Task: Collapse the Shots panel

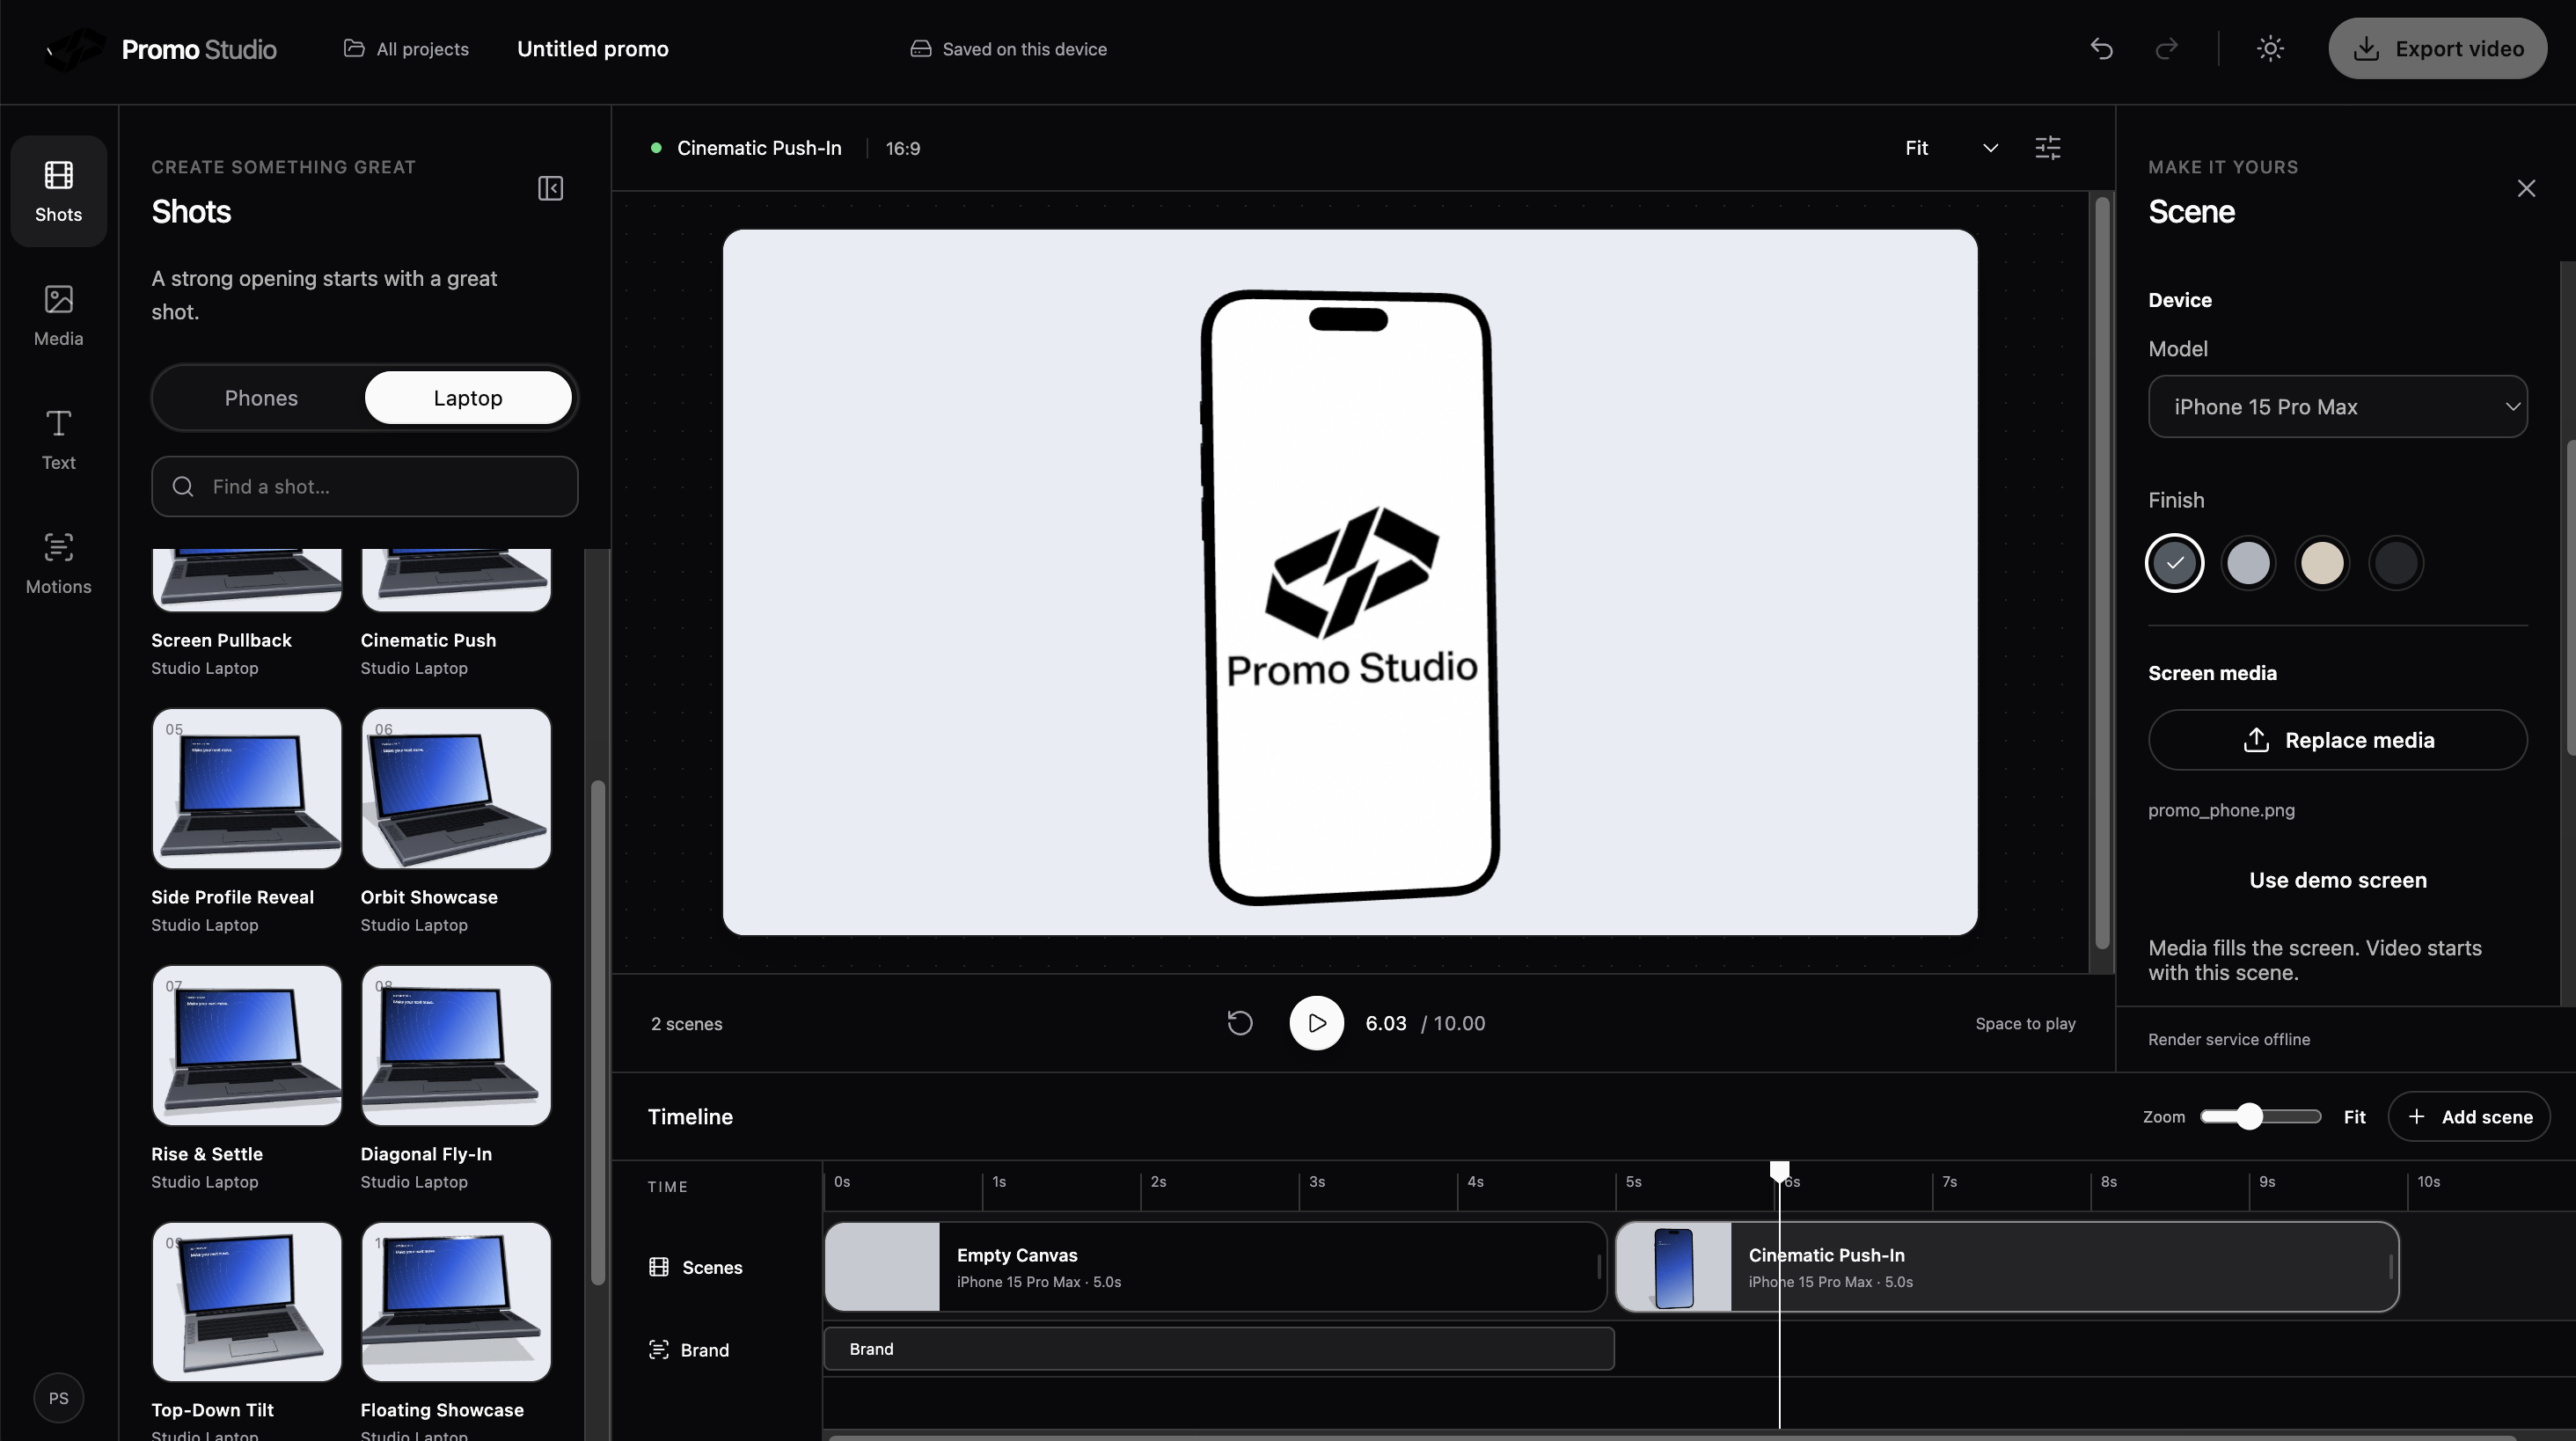Action: pyautogui.click(x=550, y=188)
